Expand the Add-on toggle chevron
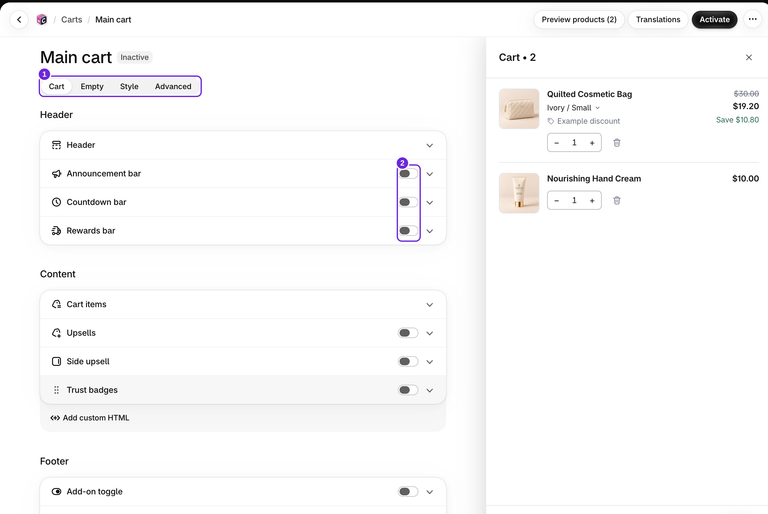 point(430,492)
